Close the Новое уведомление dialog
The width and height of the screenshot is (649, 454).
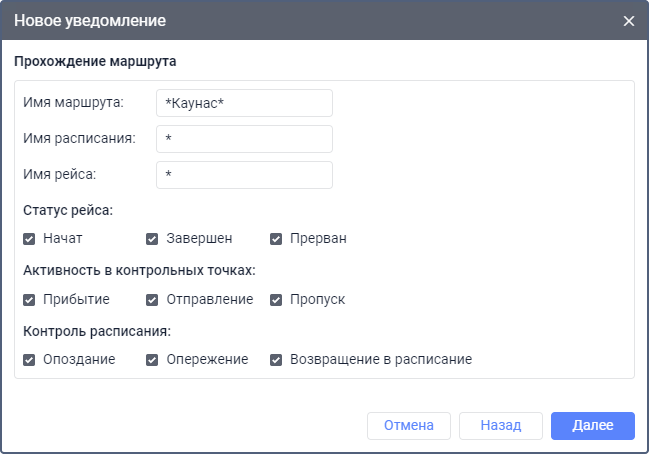click(x=629, y=21)
